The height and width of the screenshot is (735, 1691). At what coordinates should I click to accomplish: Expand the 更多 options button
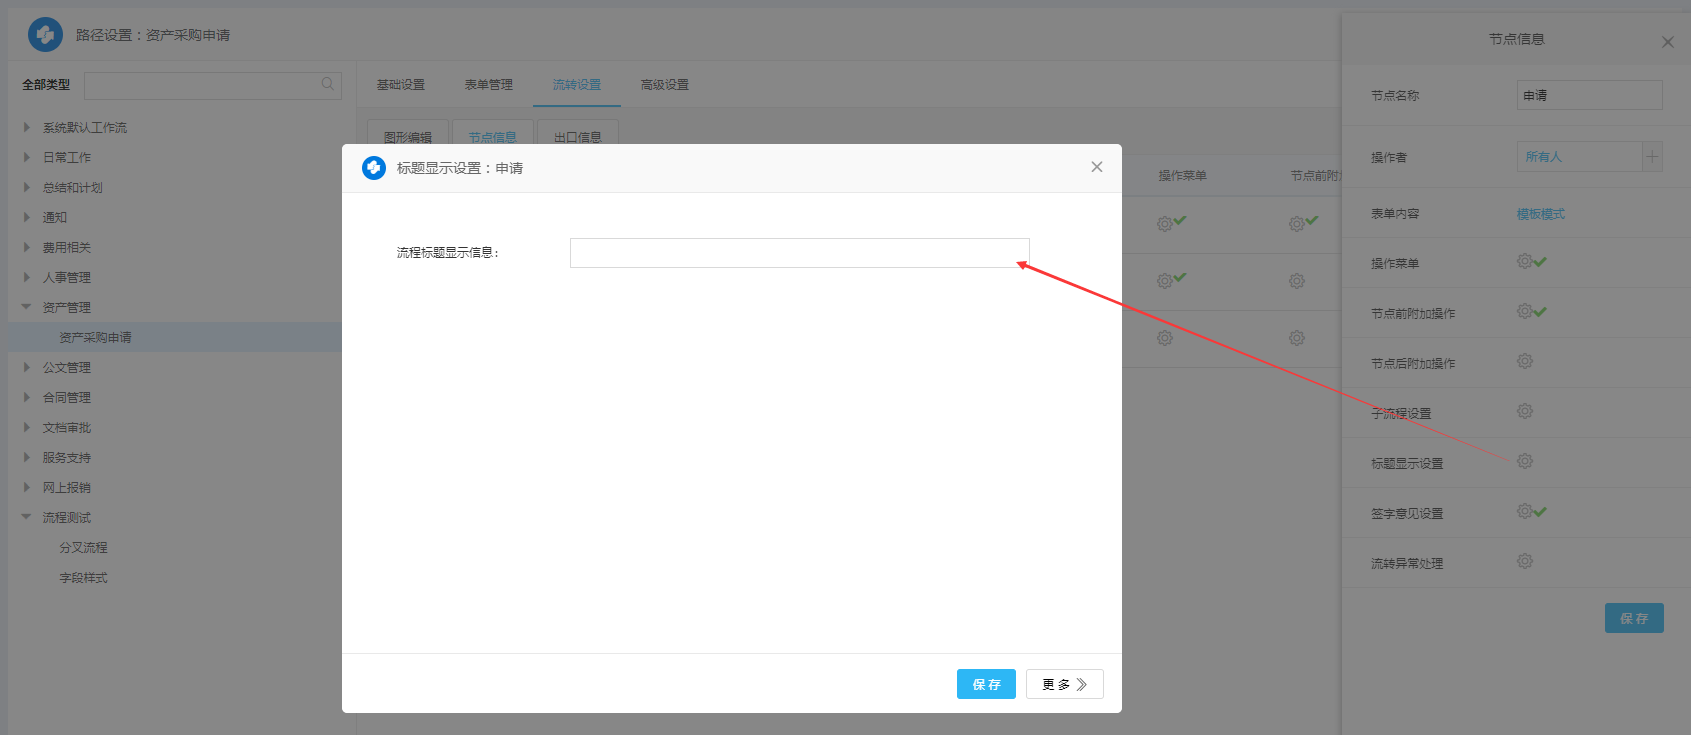point(1064,684)
